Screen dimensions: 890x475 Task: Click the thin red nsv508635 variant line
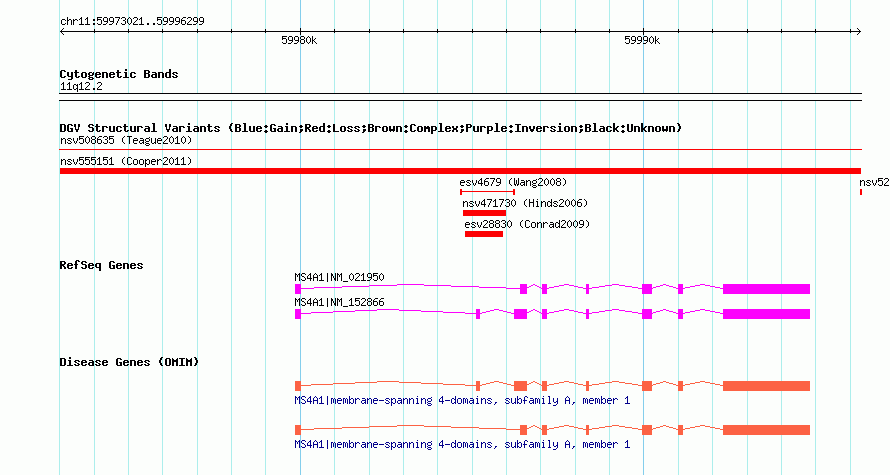pyautogui.click(x=460, y=150)
